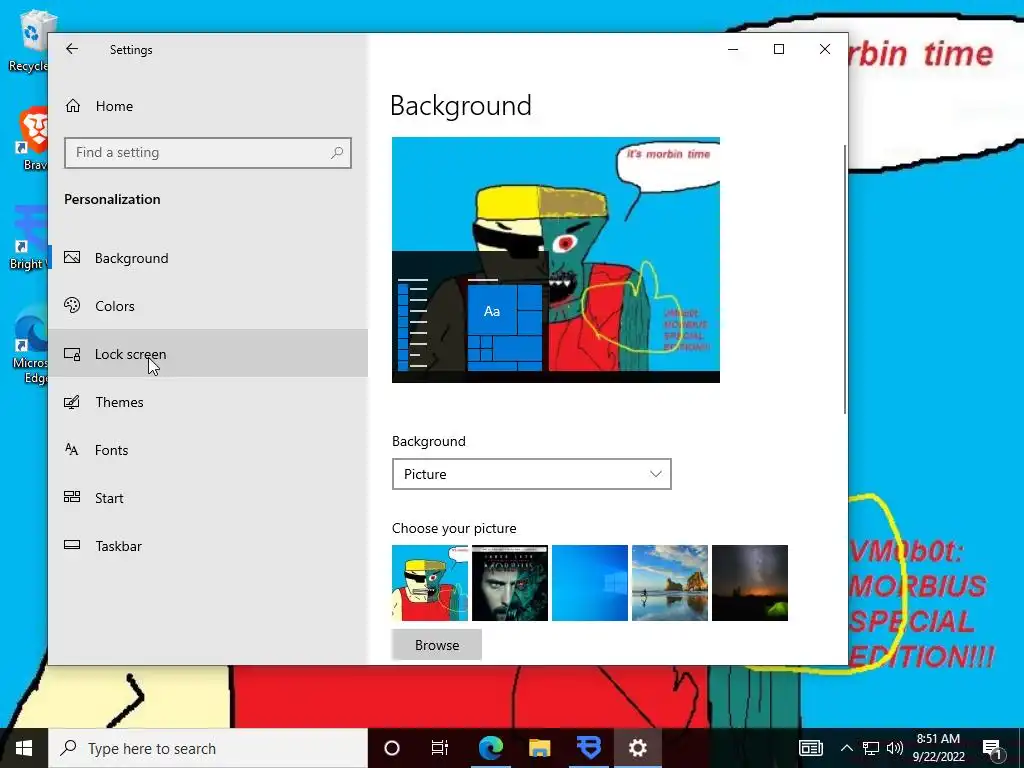Open the Taskbar settings page
The height and width of the screenshot is (768, 1024).
[x=208, y=546]
